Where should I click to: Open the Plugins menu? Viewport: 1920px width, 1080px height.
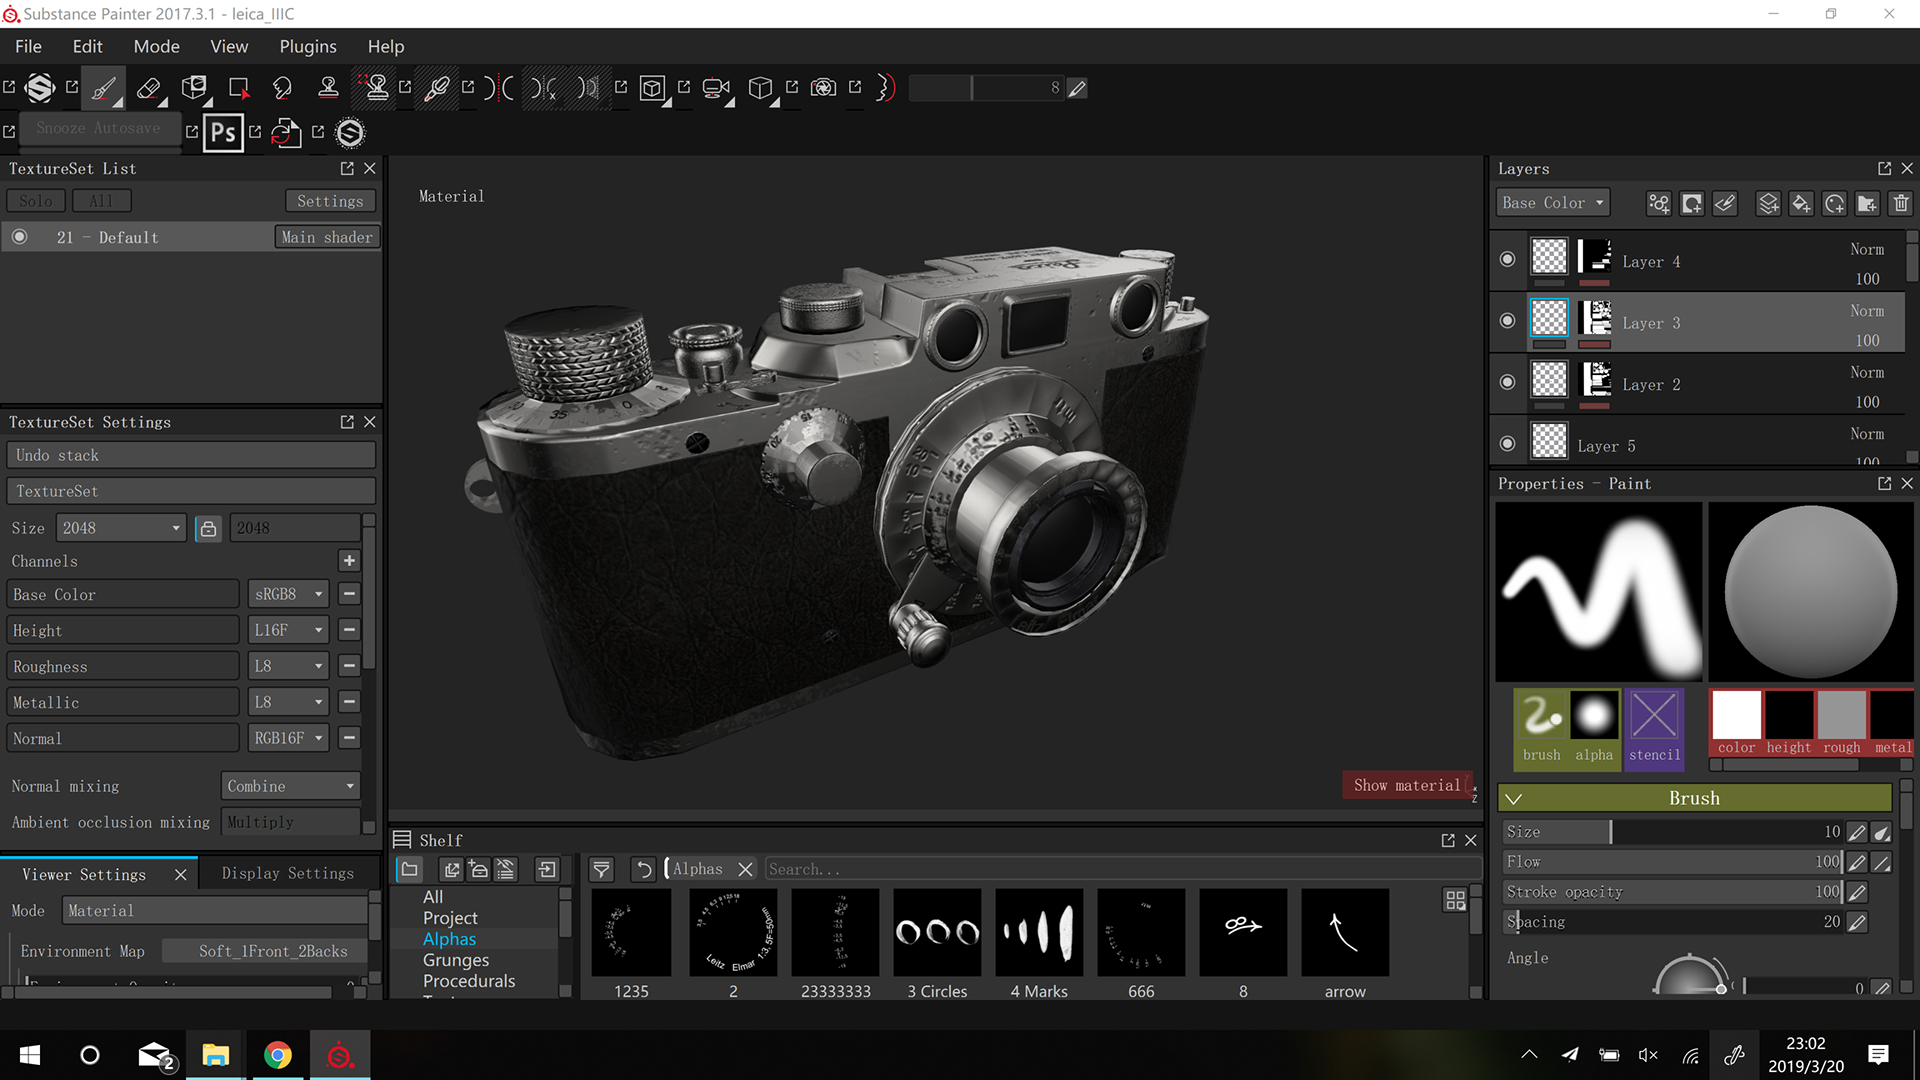pyautogui.click(x=307, y=46)
